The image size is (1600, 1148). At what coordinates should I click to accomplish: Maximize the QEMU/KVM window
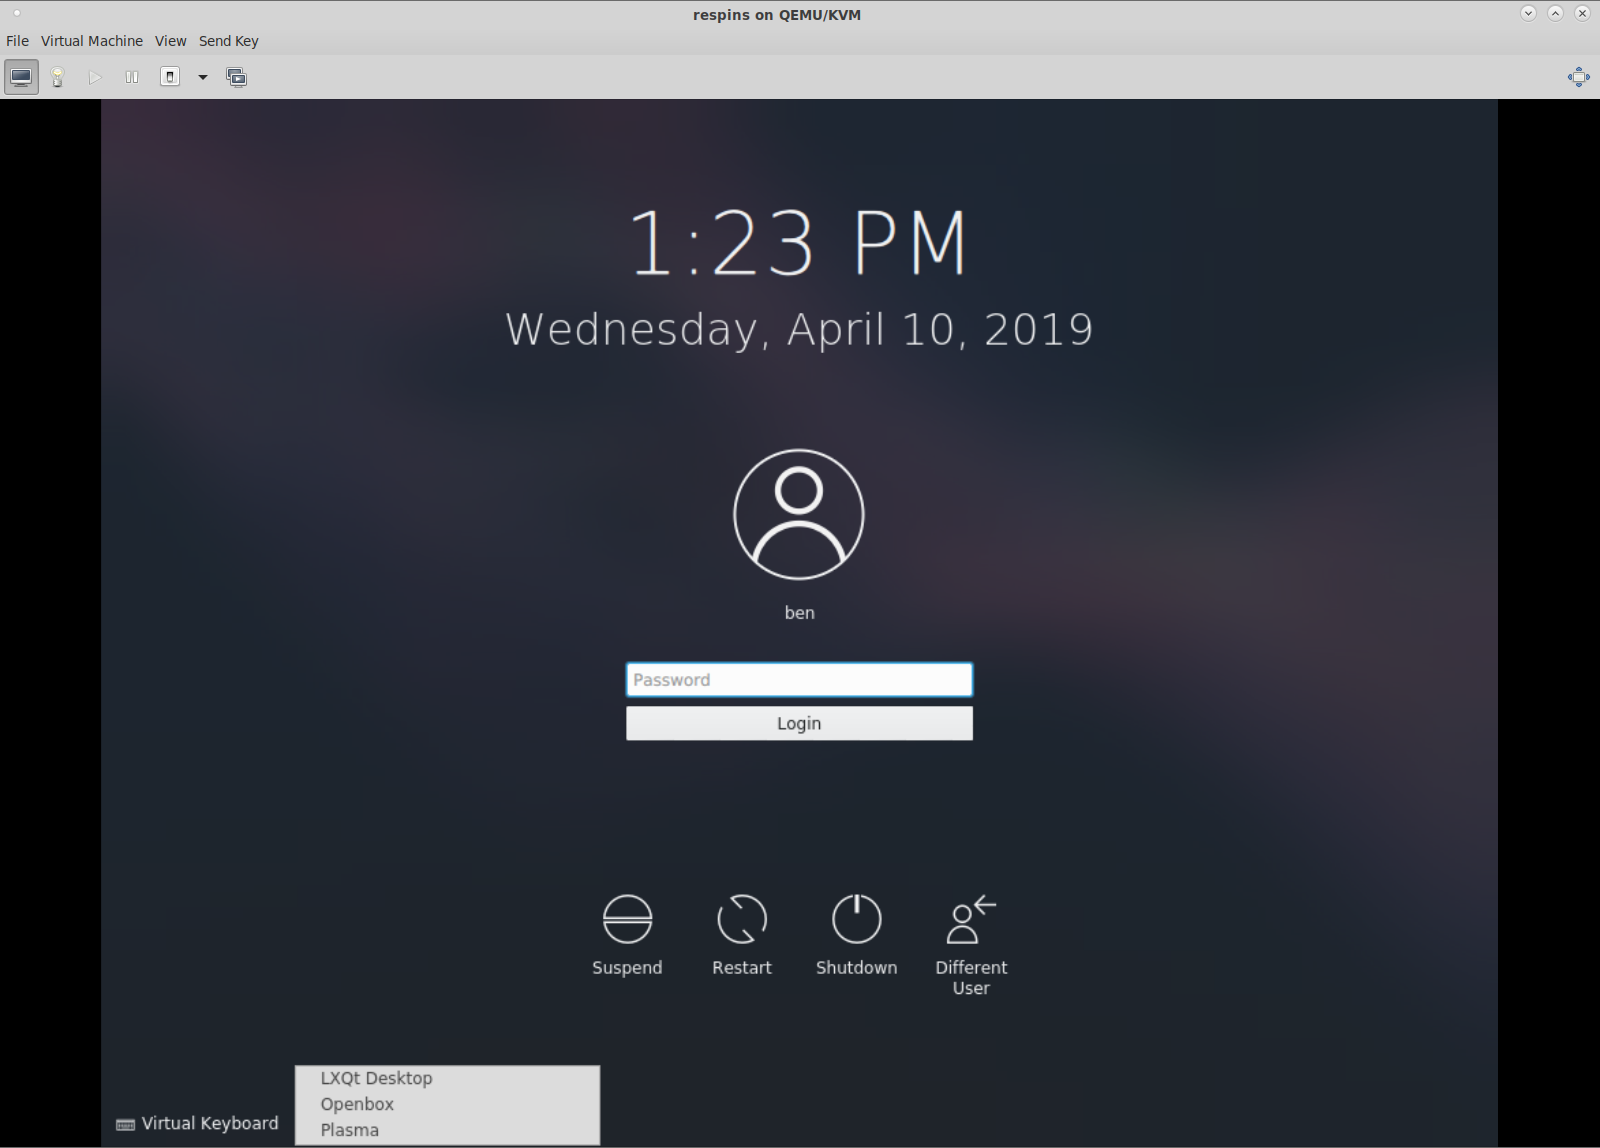pos(1555,14)
